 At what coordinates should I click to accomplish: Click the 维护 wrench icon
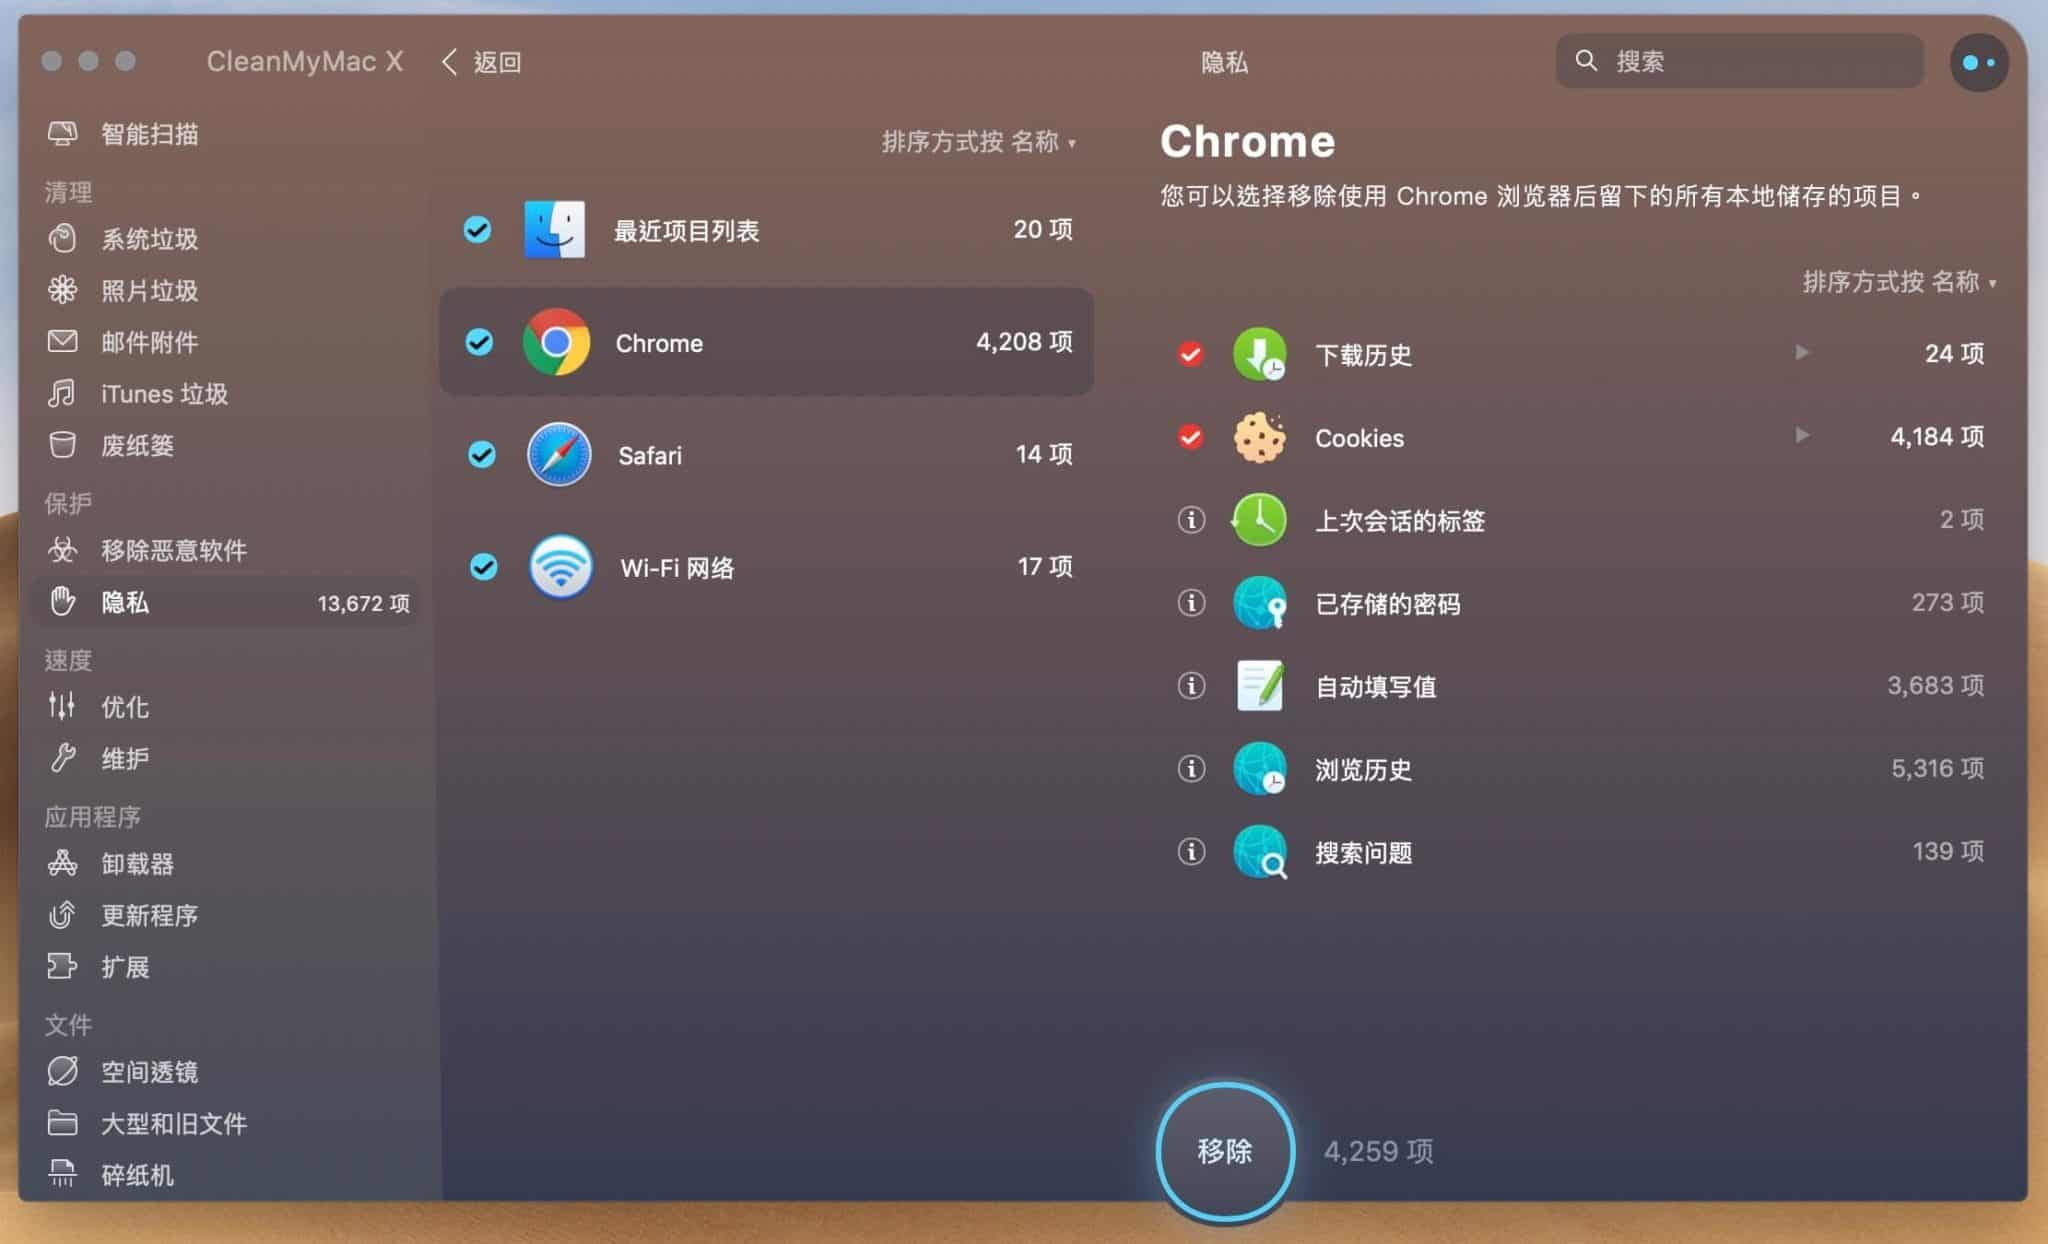click(x=63, y=758)
